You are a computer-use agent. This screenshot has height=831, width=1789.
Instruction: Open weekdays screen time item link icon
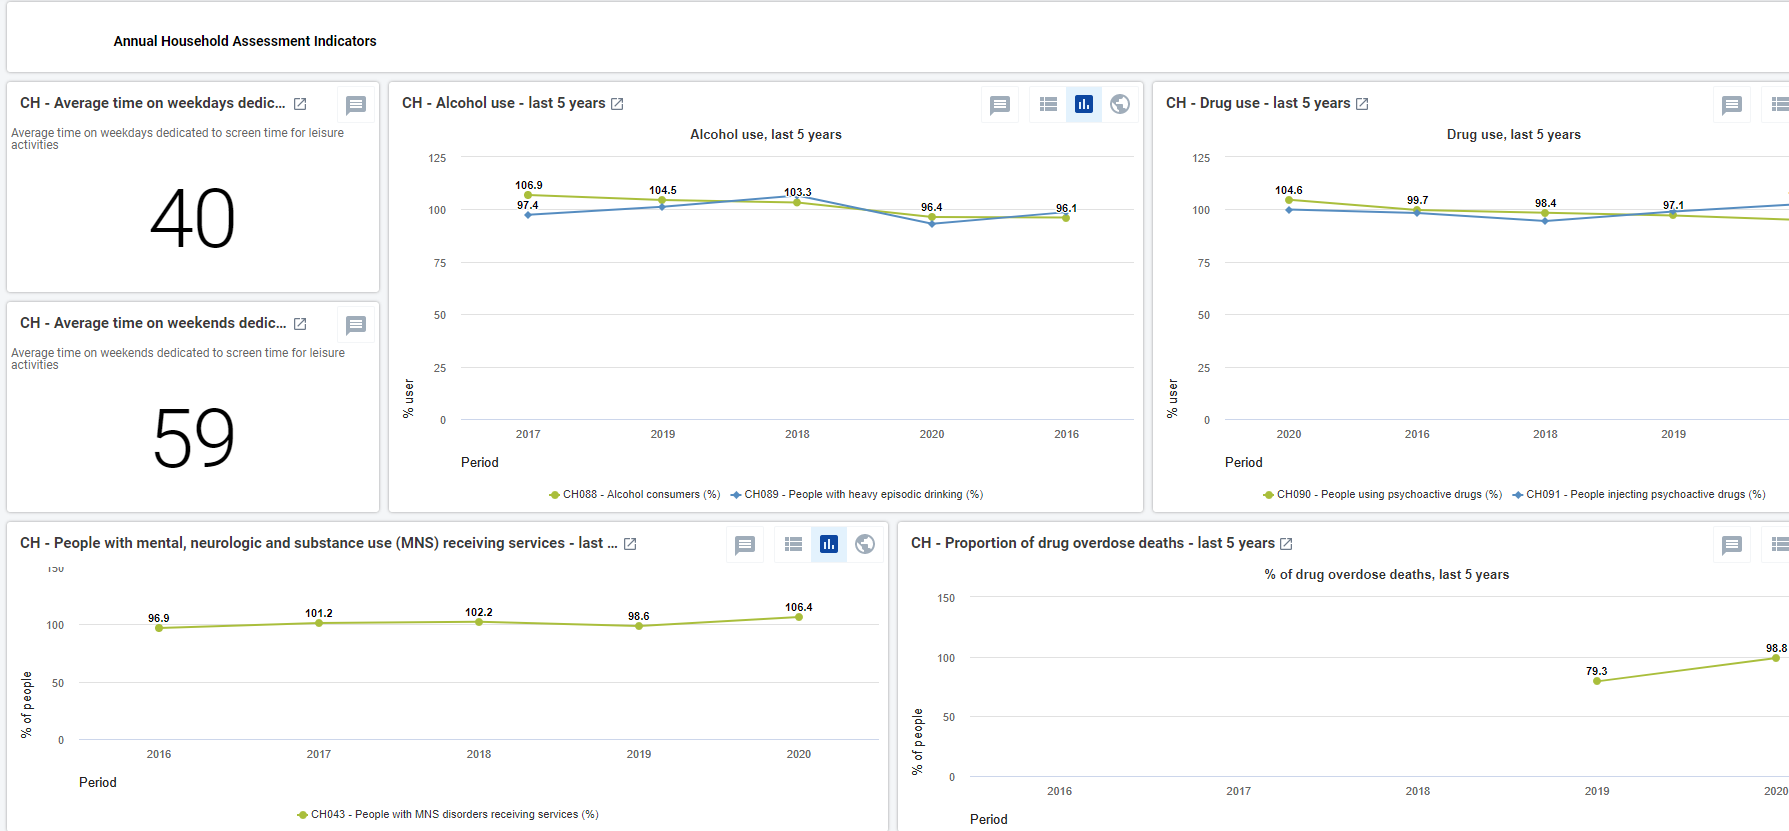pyautogui.click(x=300, y=104)
